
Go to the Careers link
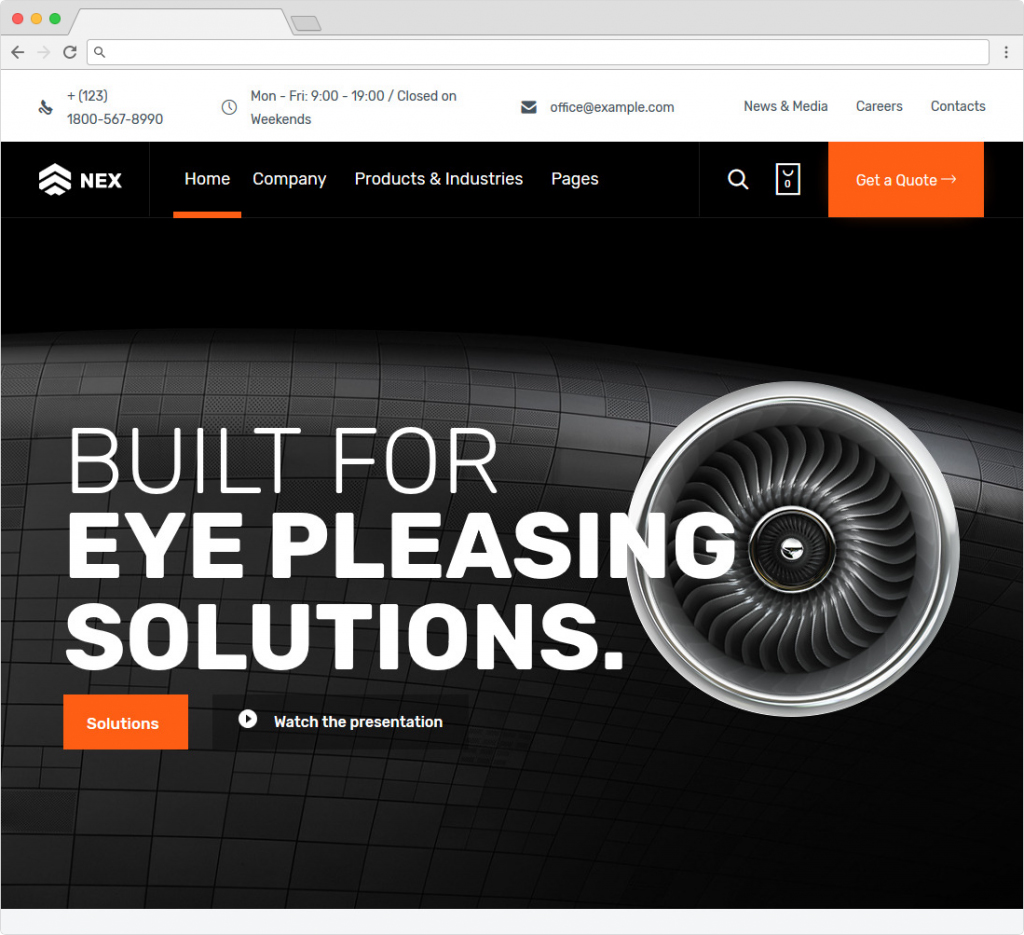point(879,106)
